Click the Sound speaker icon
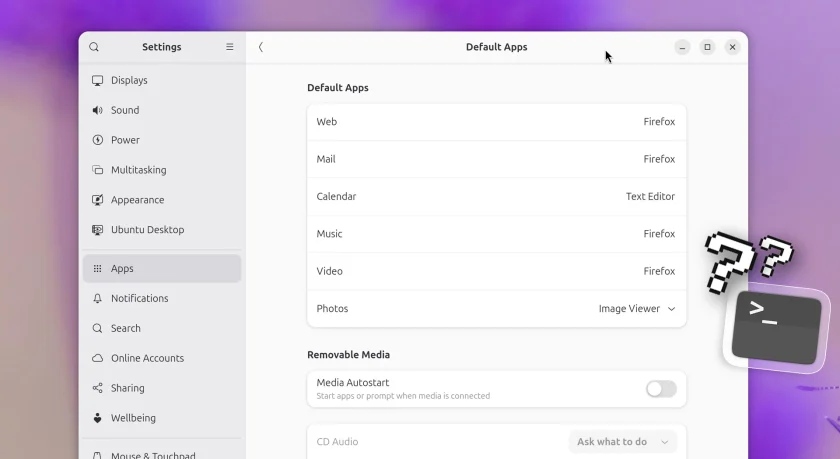Screen dimensions: 840x459 98,110
